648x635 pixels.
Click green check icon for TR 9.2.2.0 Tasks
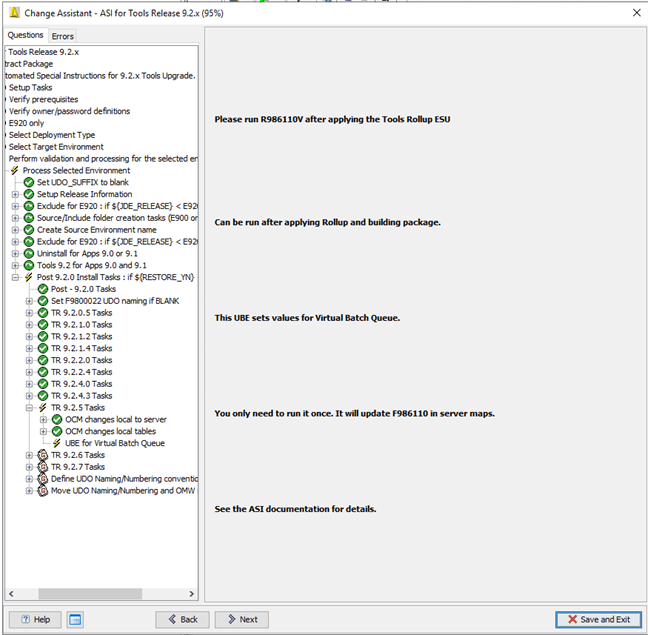[43, 360]
